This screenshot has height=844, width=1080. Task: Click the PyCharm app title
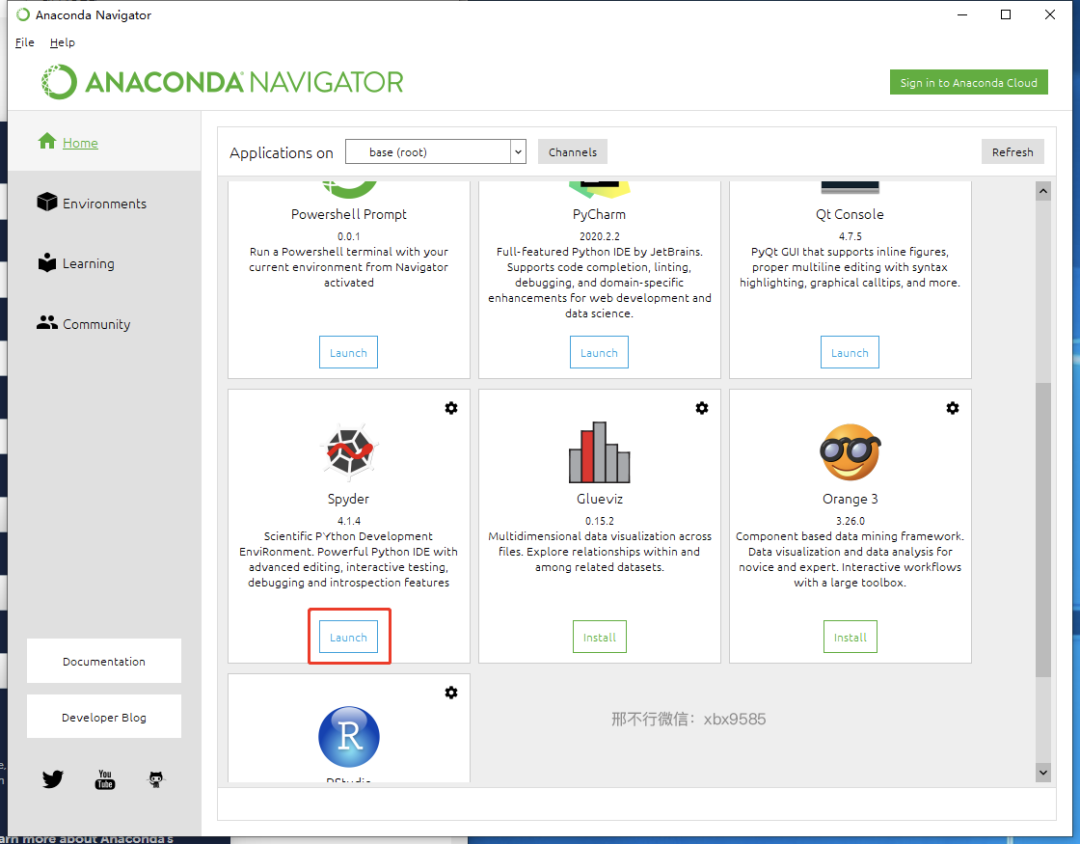coord(599,214)
